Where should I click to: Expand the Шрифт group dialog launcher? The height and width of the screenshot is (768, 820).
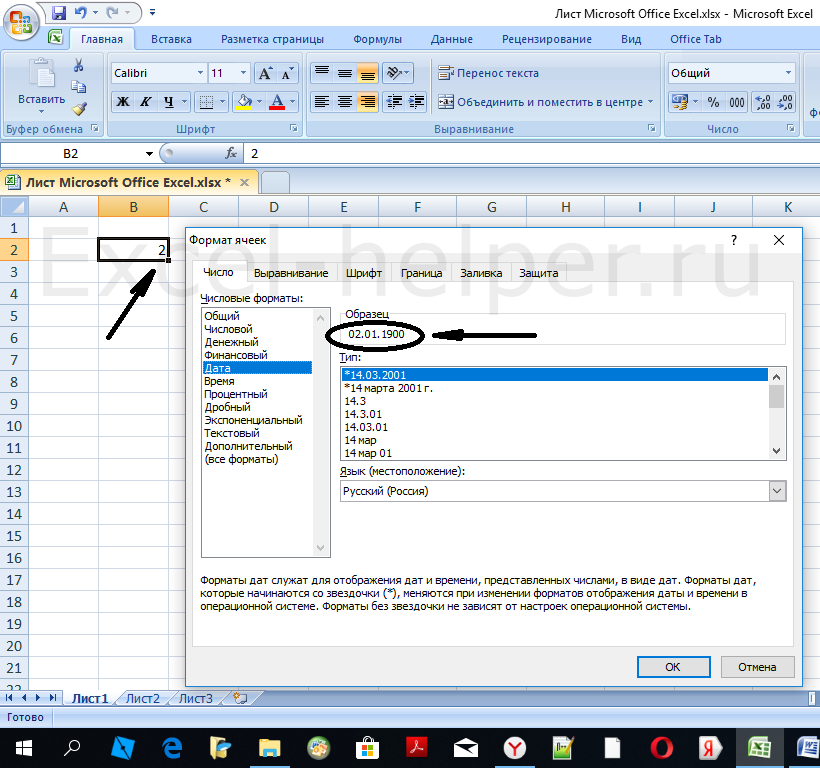294,128
